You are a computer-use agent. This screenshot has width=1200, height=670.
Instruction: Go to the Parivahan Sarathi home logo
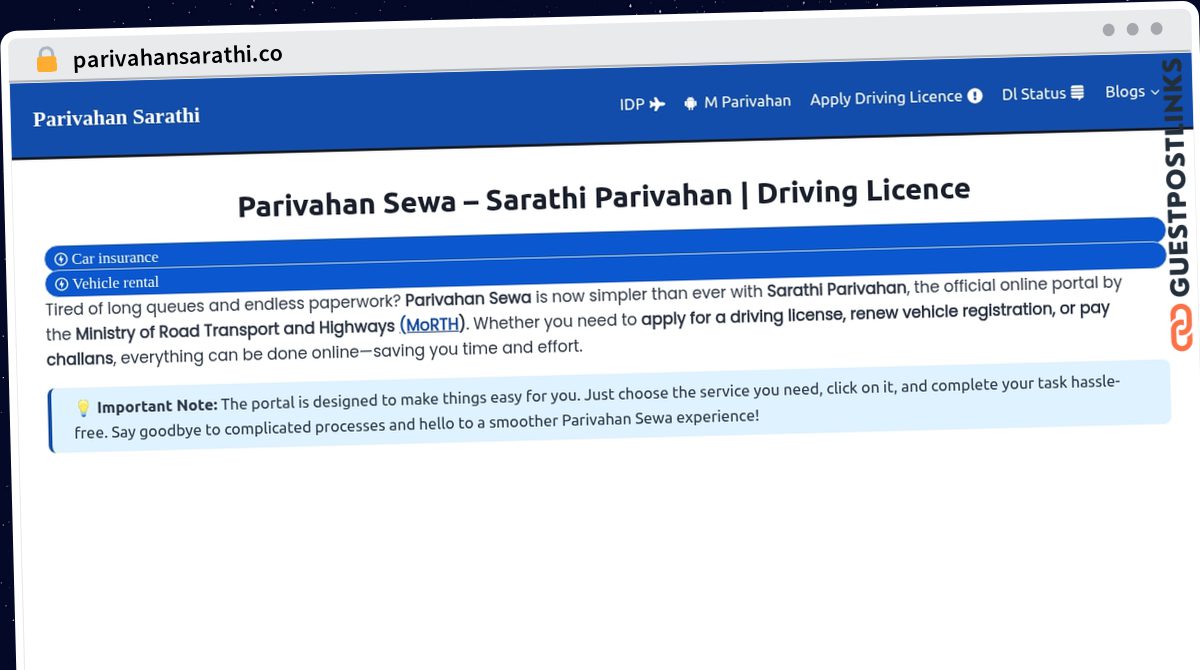pos(116,117)
